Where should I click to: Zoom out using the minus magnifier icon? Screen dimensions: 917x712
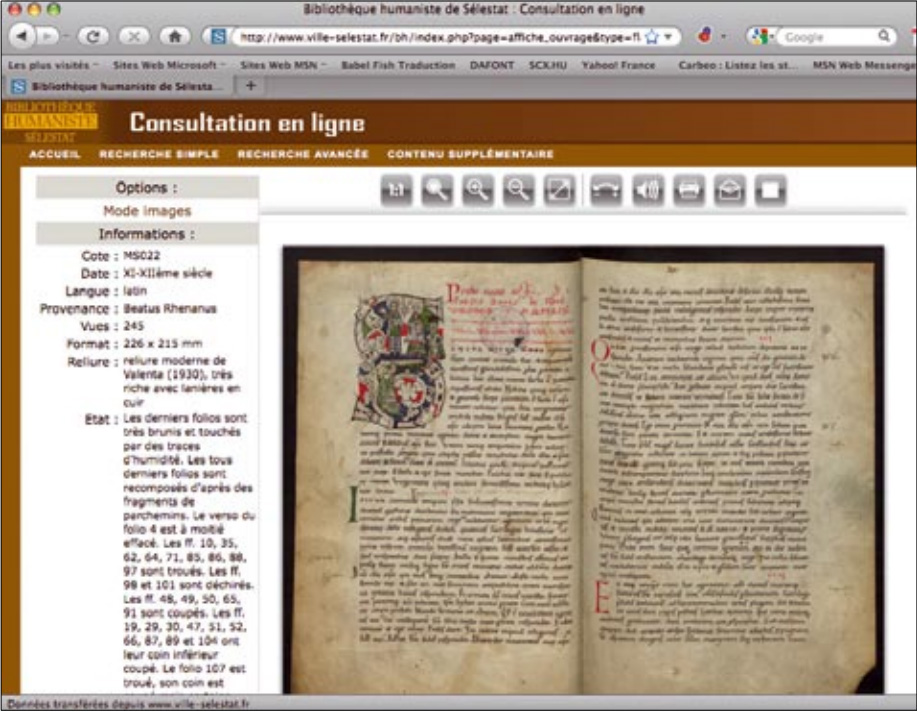(x=519, y=190)
